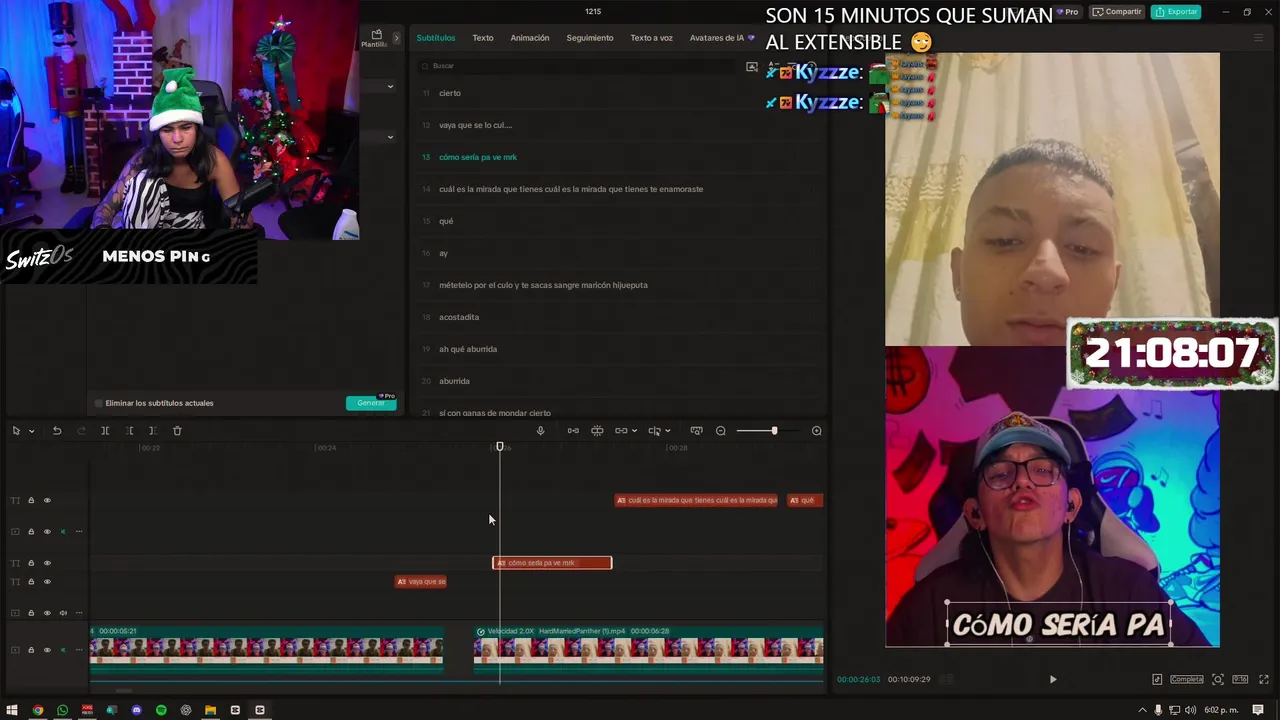Viewport: 1280px width, 720px height.
Task: Open the upper dropdown in subtitle settings panel
Action: pos(390,87)
